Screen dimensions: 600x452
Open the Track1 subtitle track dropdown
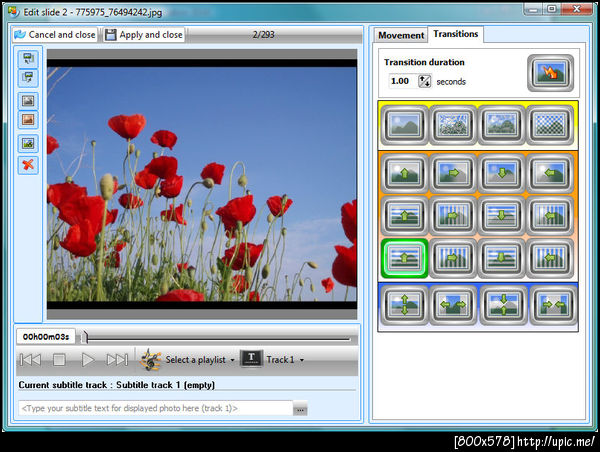tap(285, 360)
